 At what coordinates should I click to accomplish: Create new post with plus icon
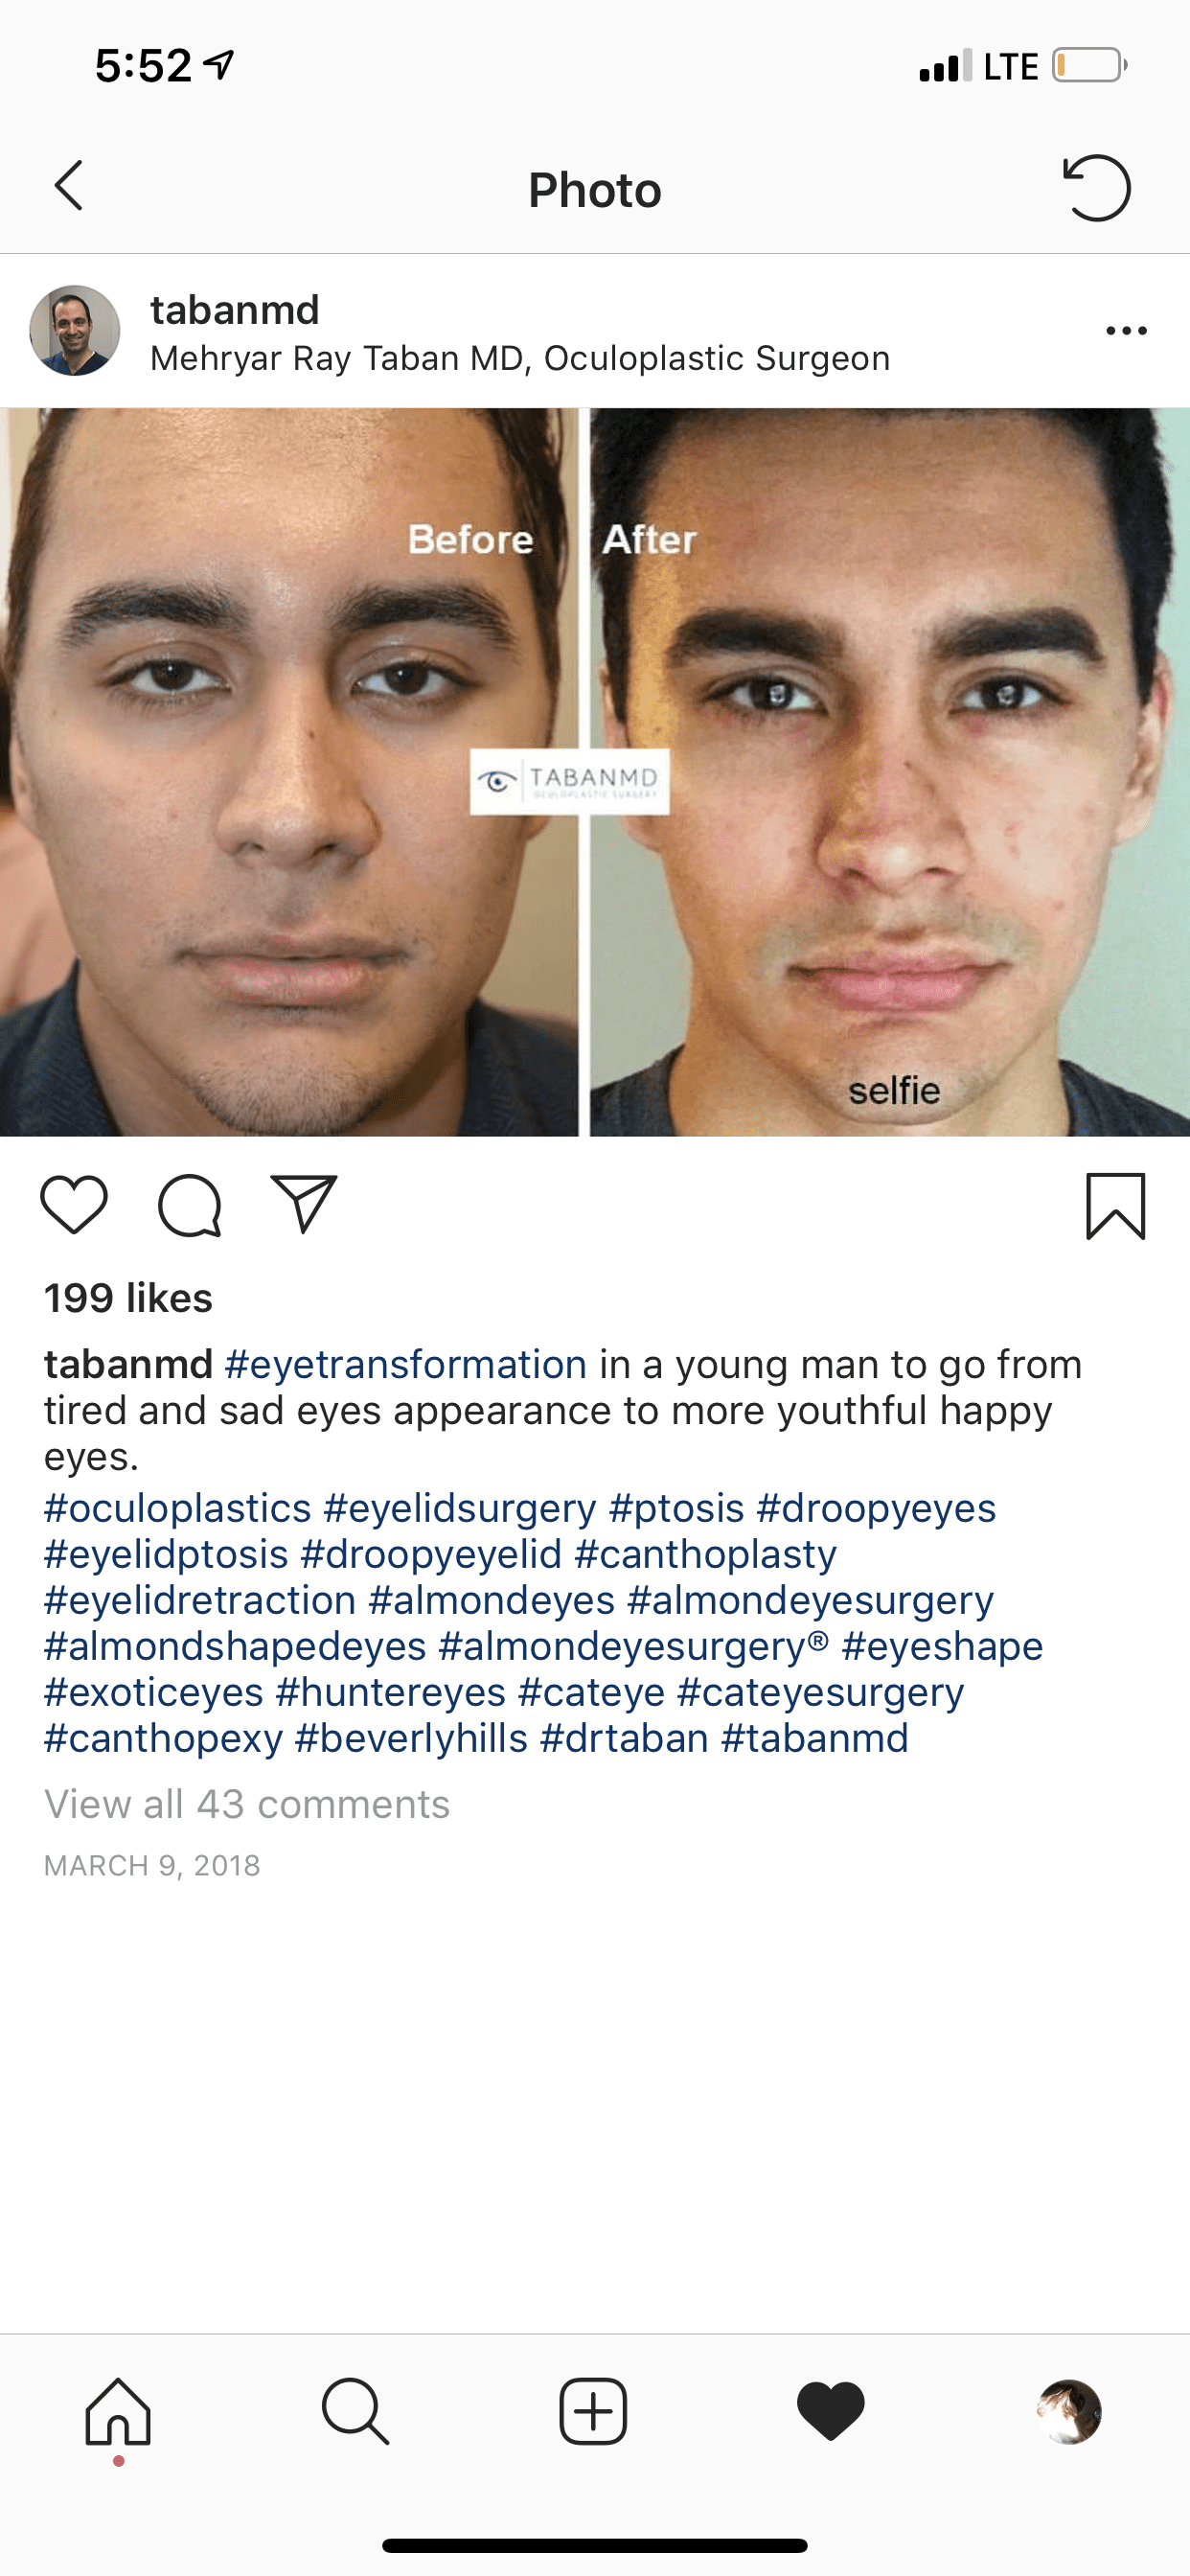click(x=593, y=2412)
